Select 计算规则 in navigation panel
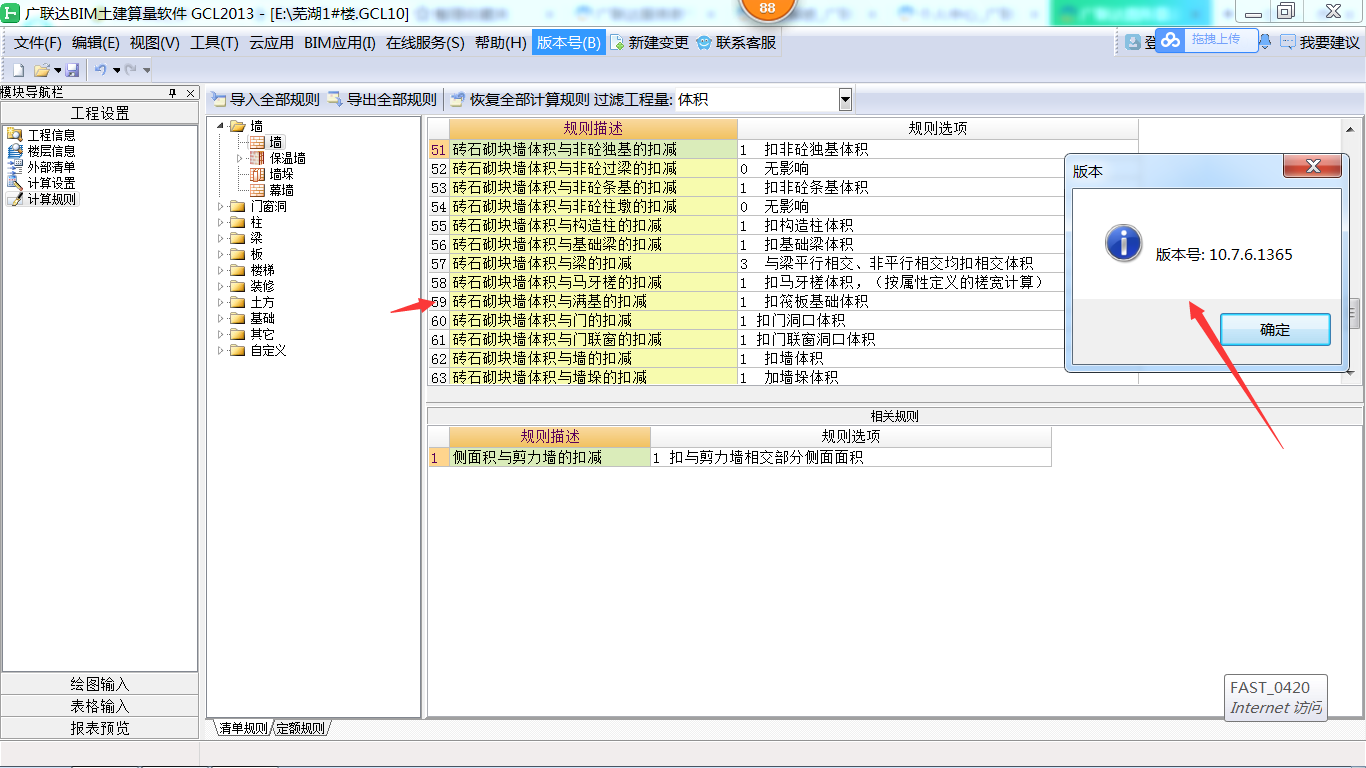The width and height of the screenshot is (1366, 768). [41, 199]
